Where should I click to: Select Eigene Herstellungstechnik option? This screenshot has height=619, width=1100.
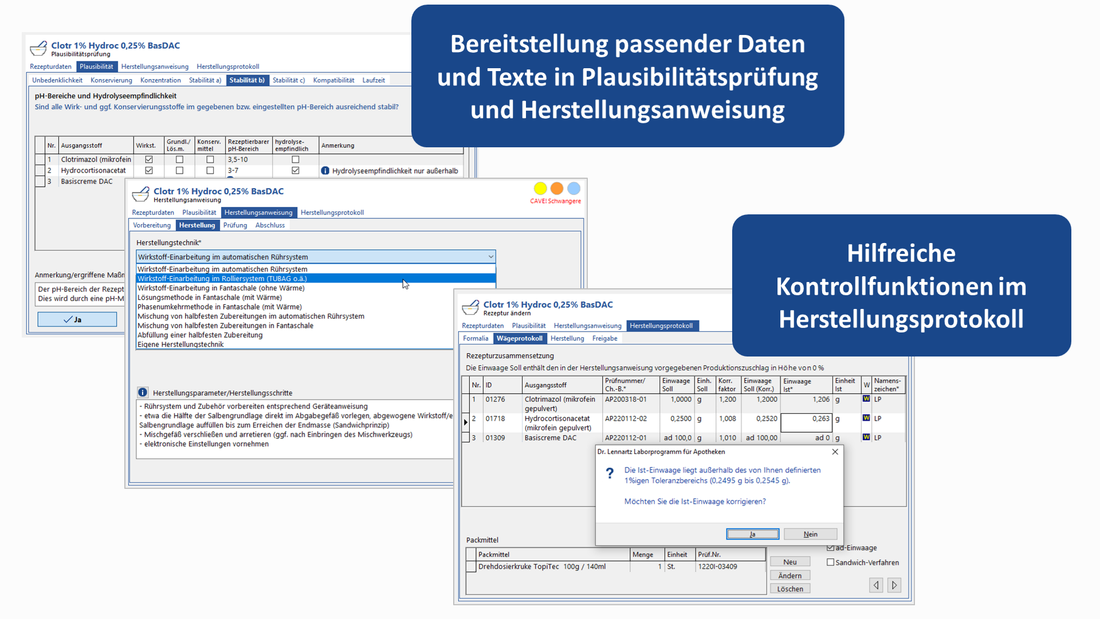(x=316, y=345)
